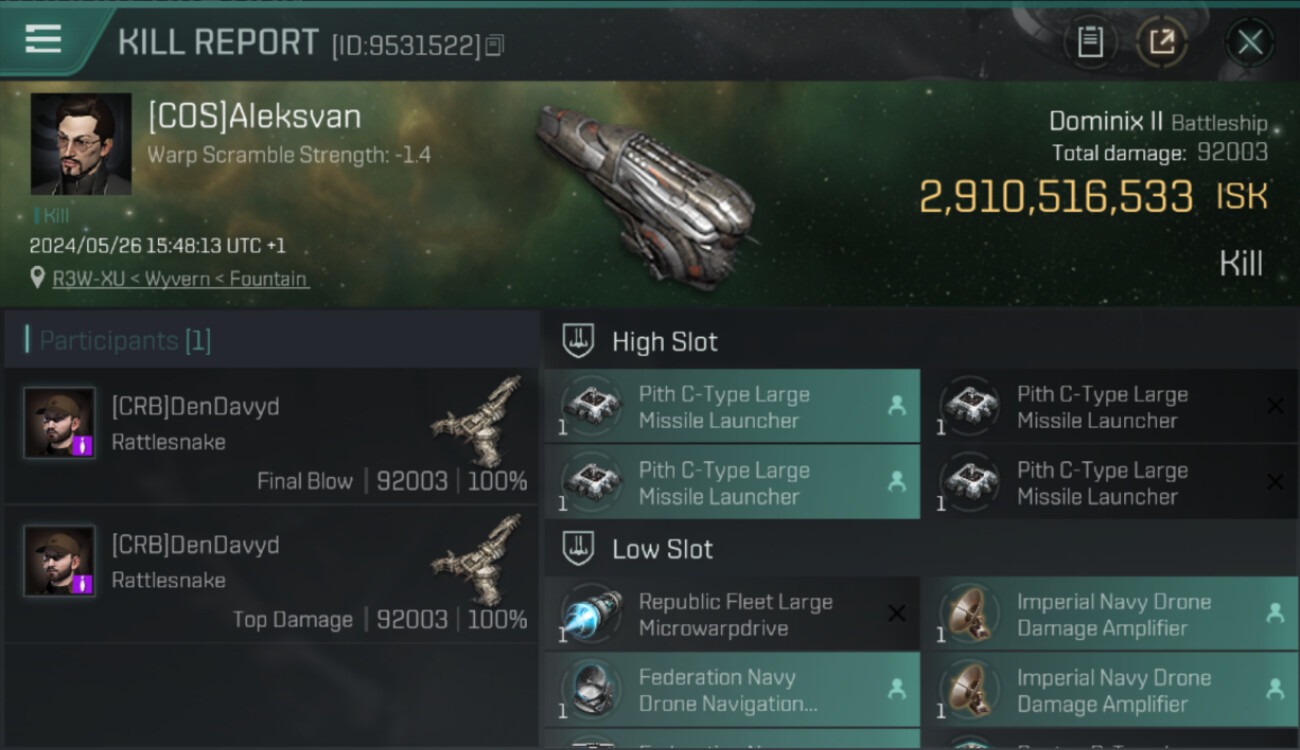
Task: Open the R3W-XU location link
Action: [180, 279]
